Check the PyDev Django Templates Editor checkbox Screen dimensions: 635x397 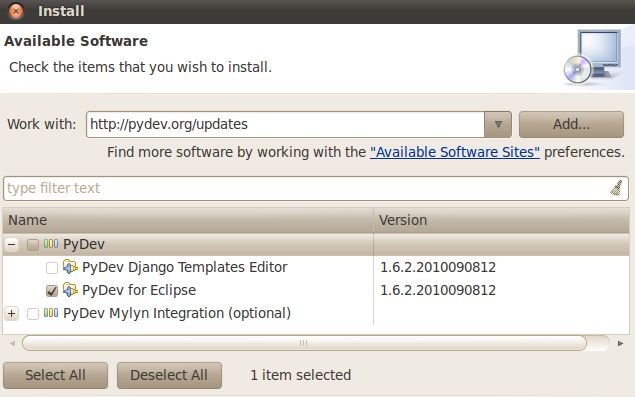(x=52, y=268)
